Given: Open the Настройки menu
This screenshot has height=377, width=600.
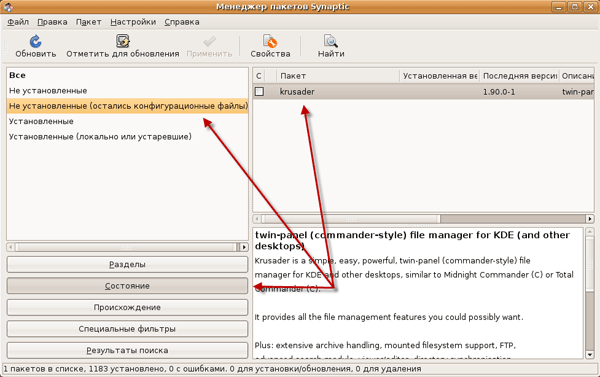Looking at the screenshot, I should point(133,22).
